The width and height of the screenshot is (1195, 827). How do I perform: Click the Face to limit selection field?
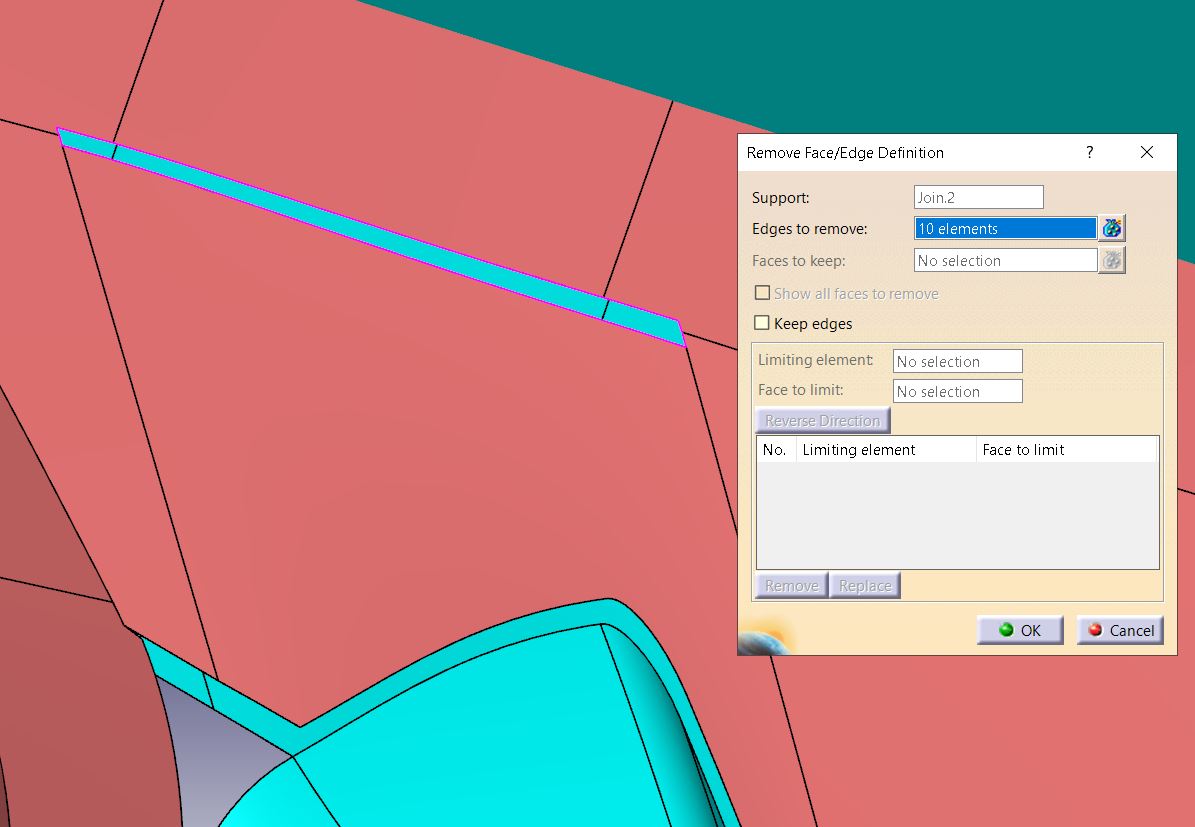click(957, 391)
